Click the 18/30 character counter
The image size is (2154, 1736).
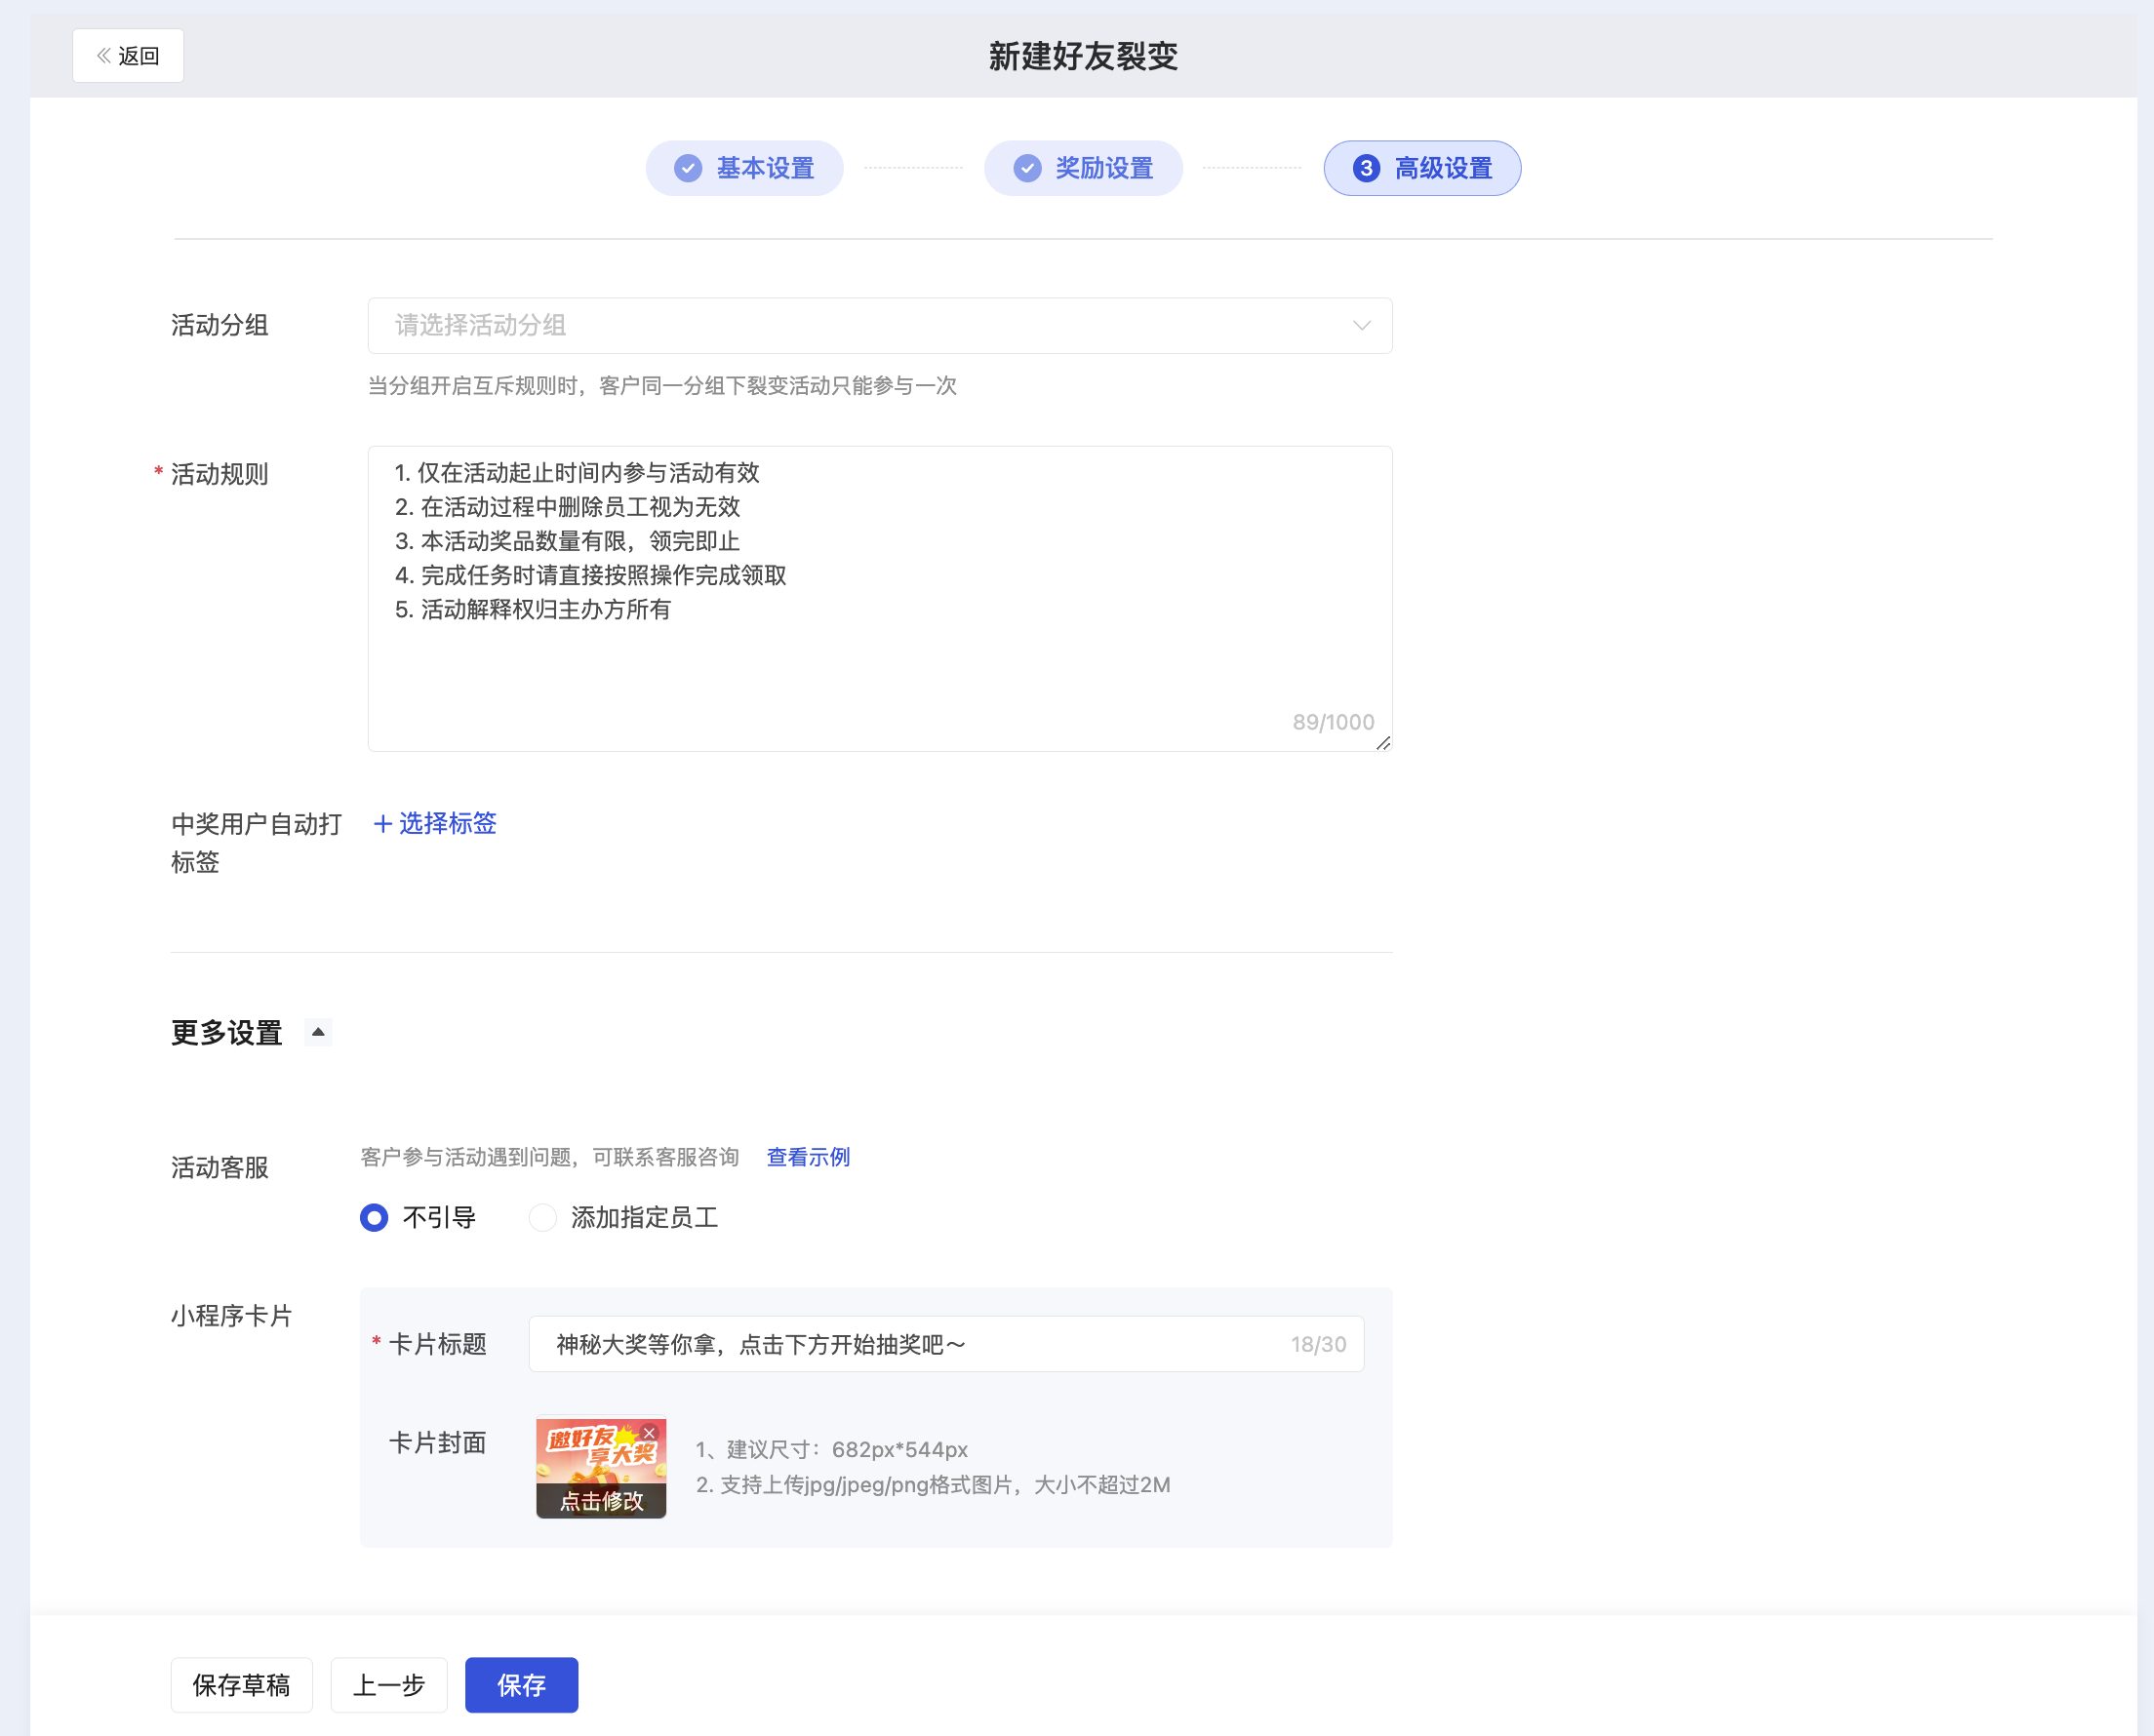point(1318,1345)
